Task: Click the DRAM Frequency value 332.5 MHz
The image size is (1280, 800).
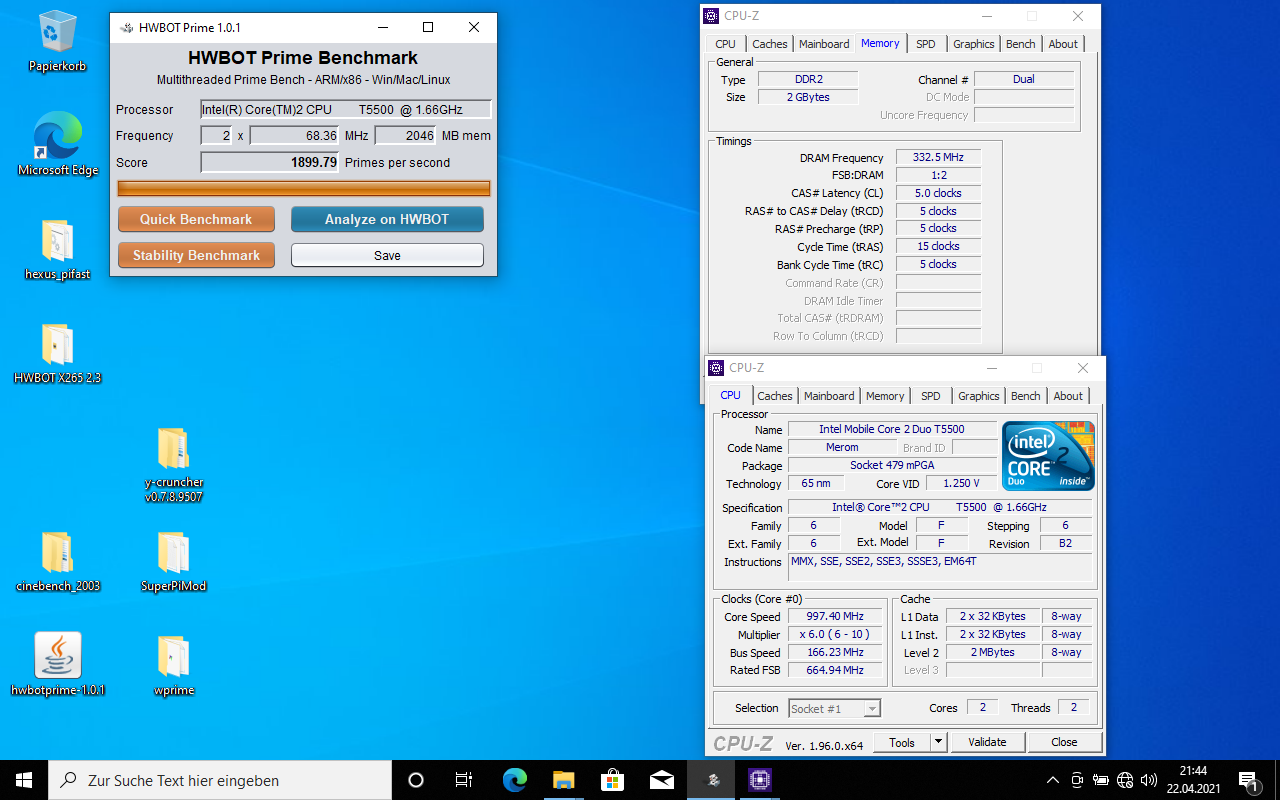Action: [x=938, y=158]
